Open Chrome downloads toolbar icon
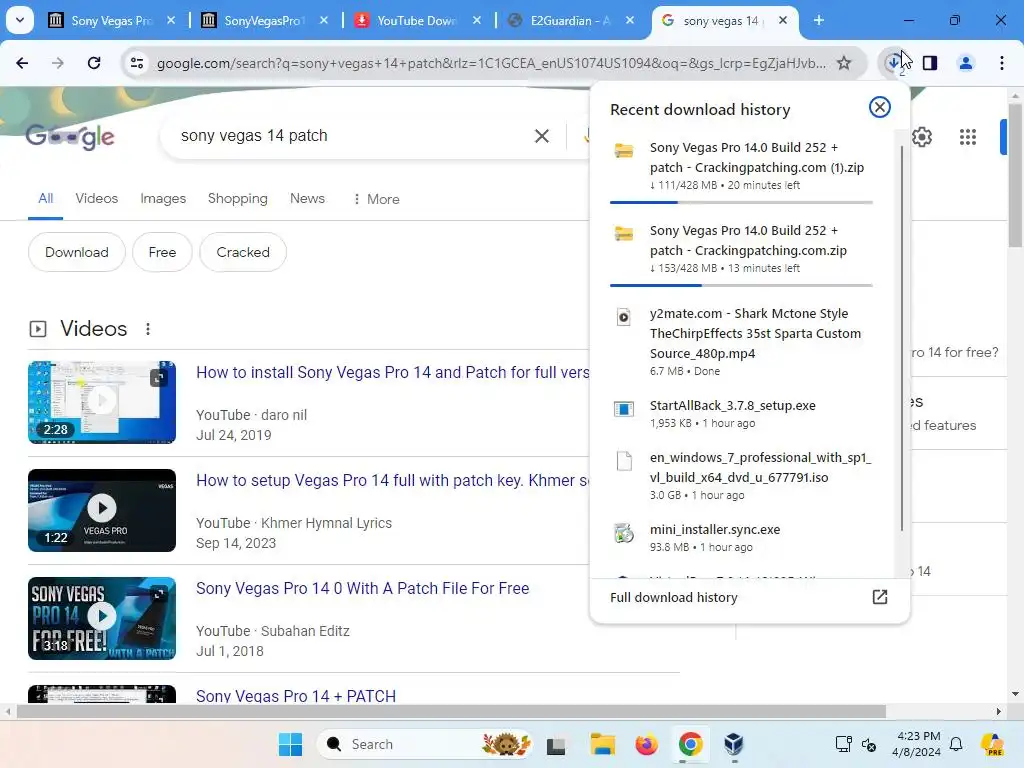1024x768 pixels. click(x=893, y=63)
